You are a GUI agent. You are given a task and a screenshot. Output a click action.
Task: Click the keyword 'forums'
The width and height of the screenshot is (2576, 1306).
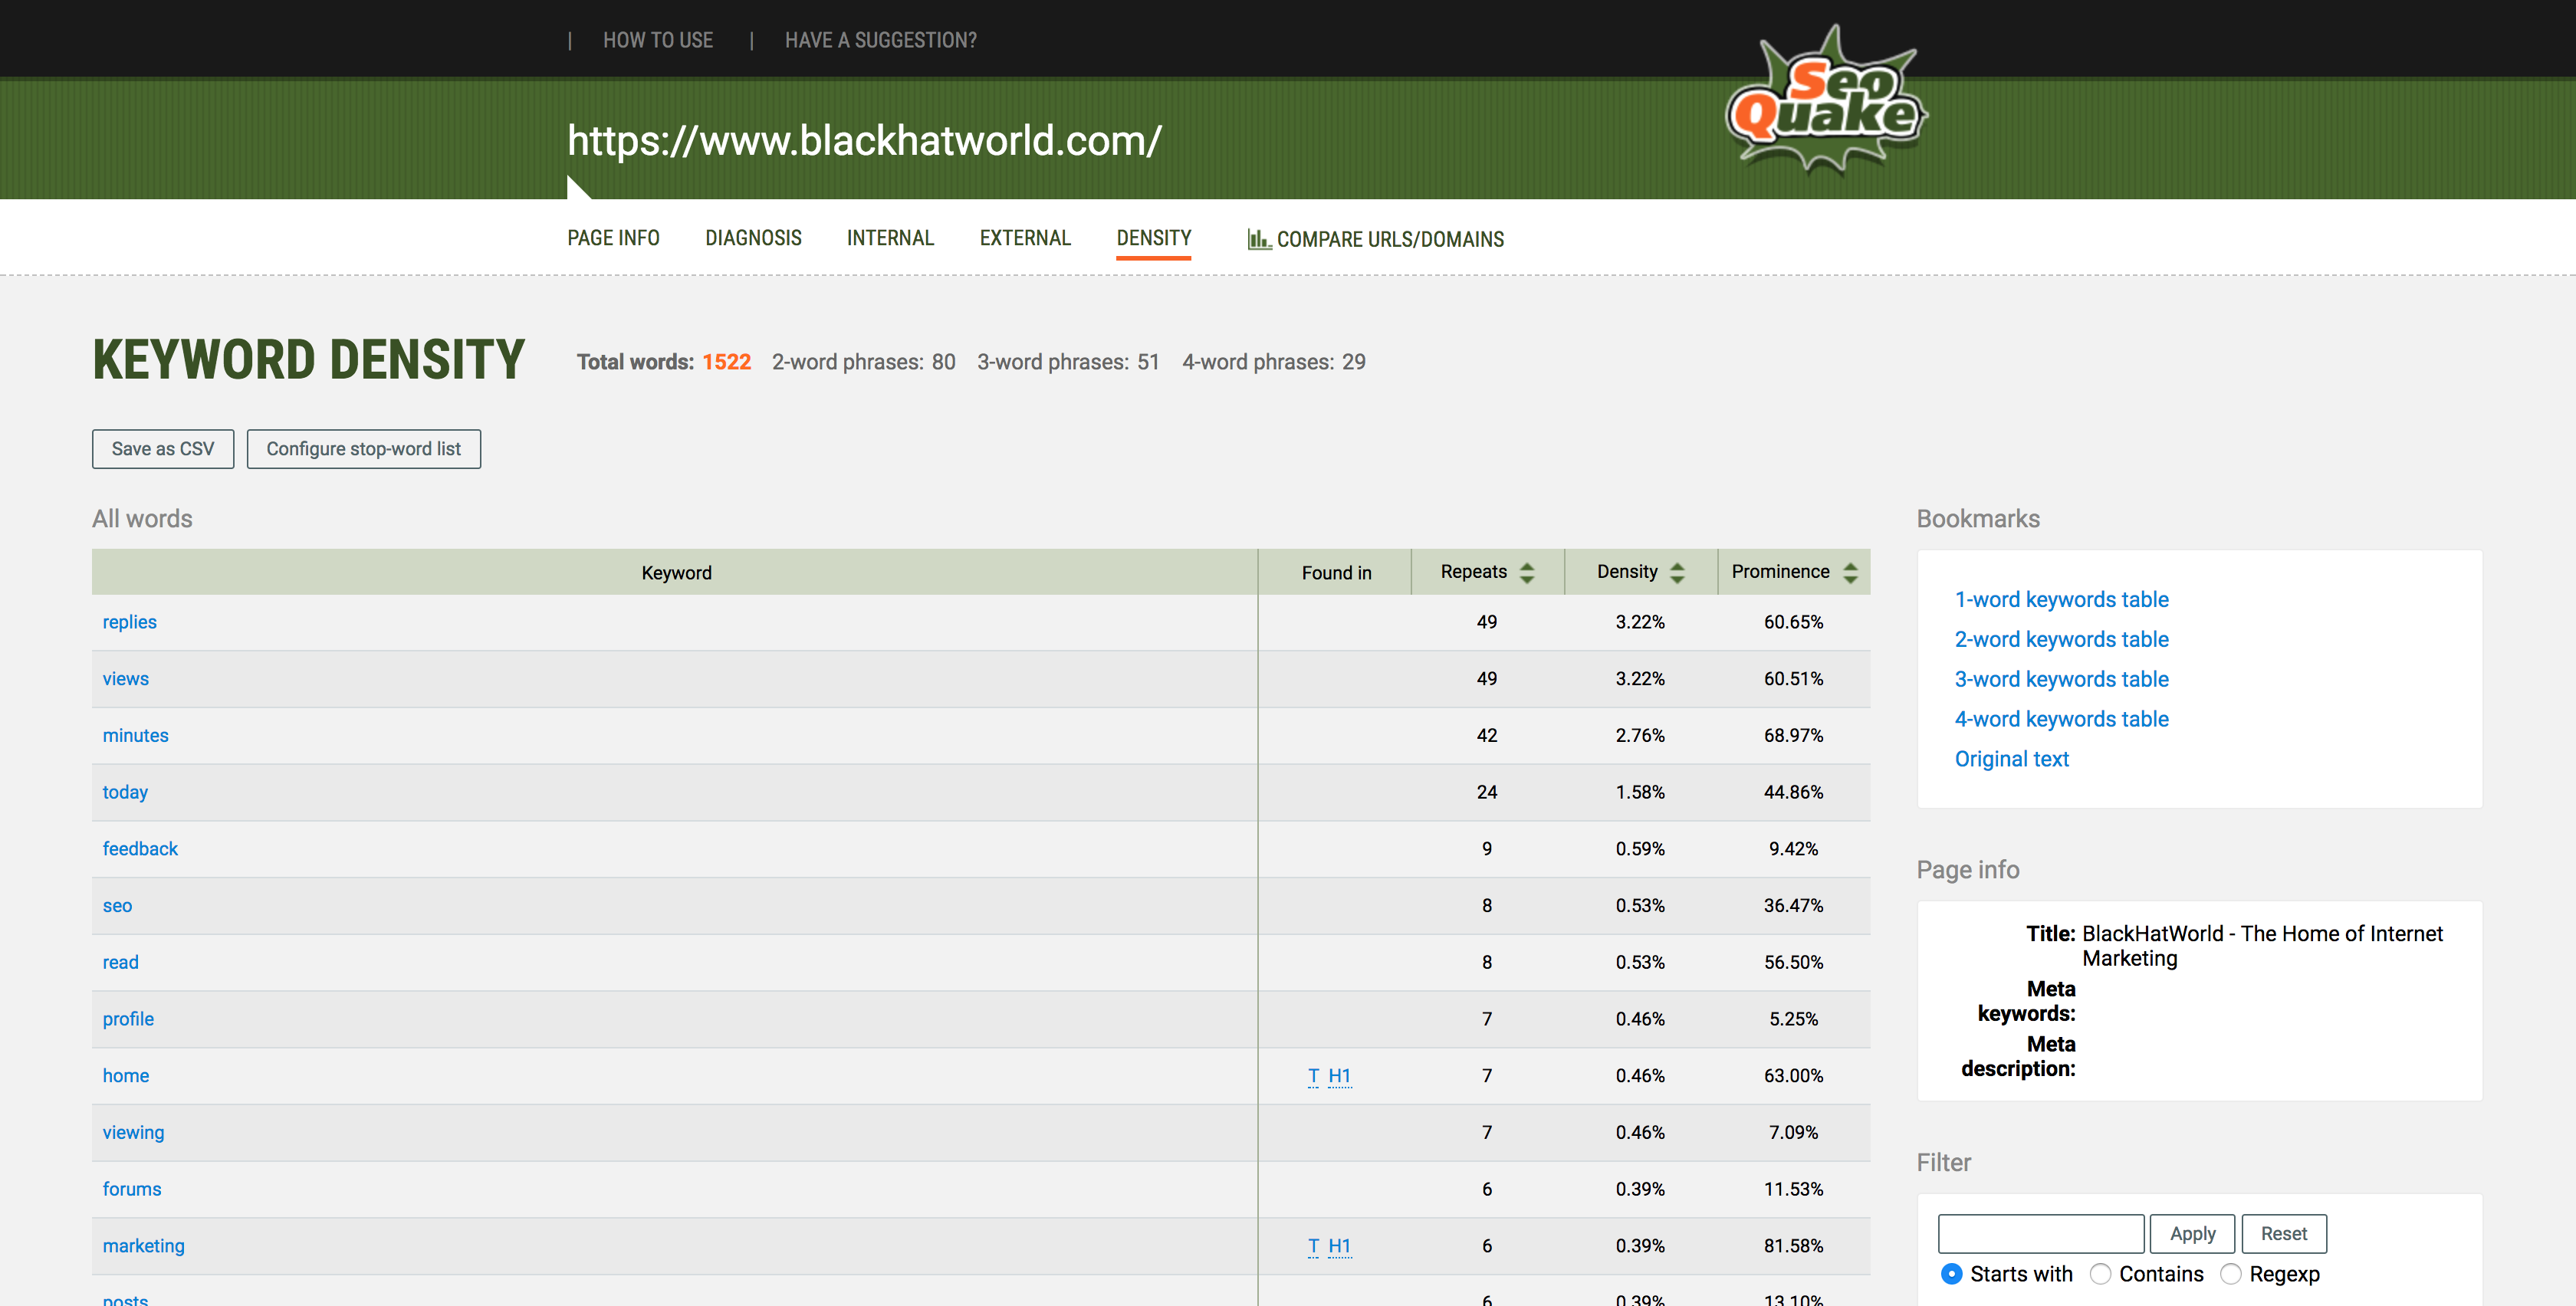tap(132, 1189)
